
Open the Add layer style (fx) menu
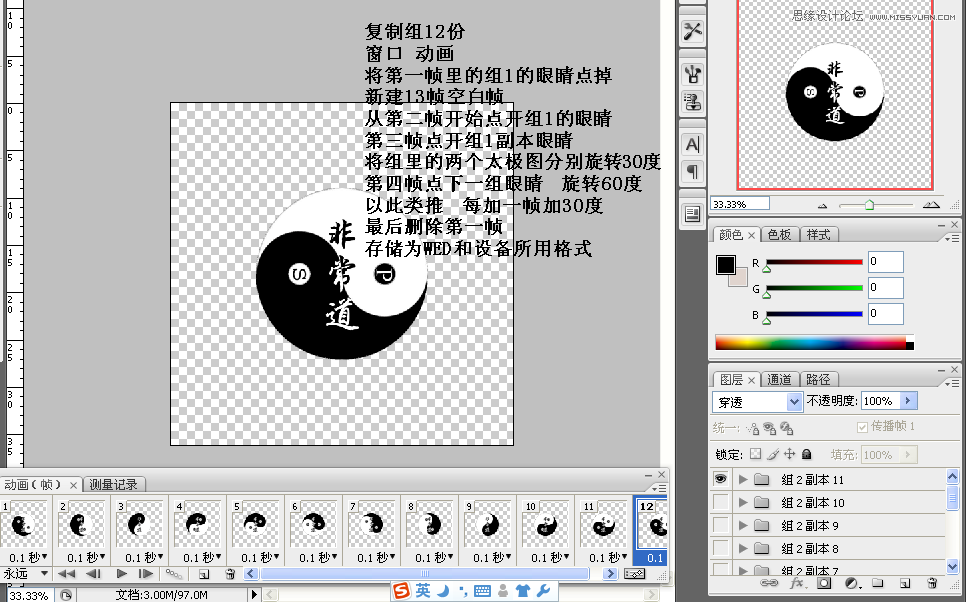pos(796,583)
